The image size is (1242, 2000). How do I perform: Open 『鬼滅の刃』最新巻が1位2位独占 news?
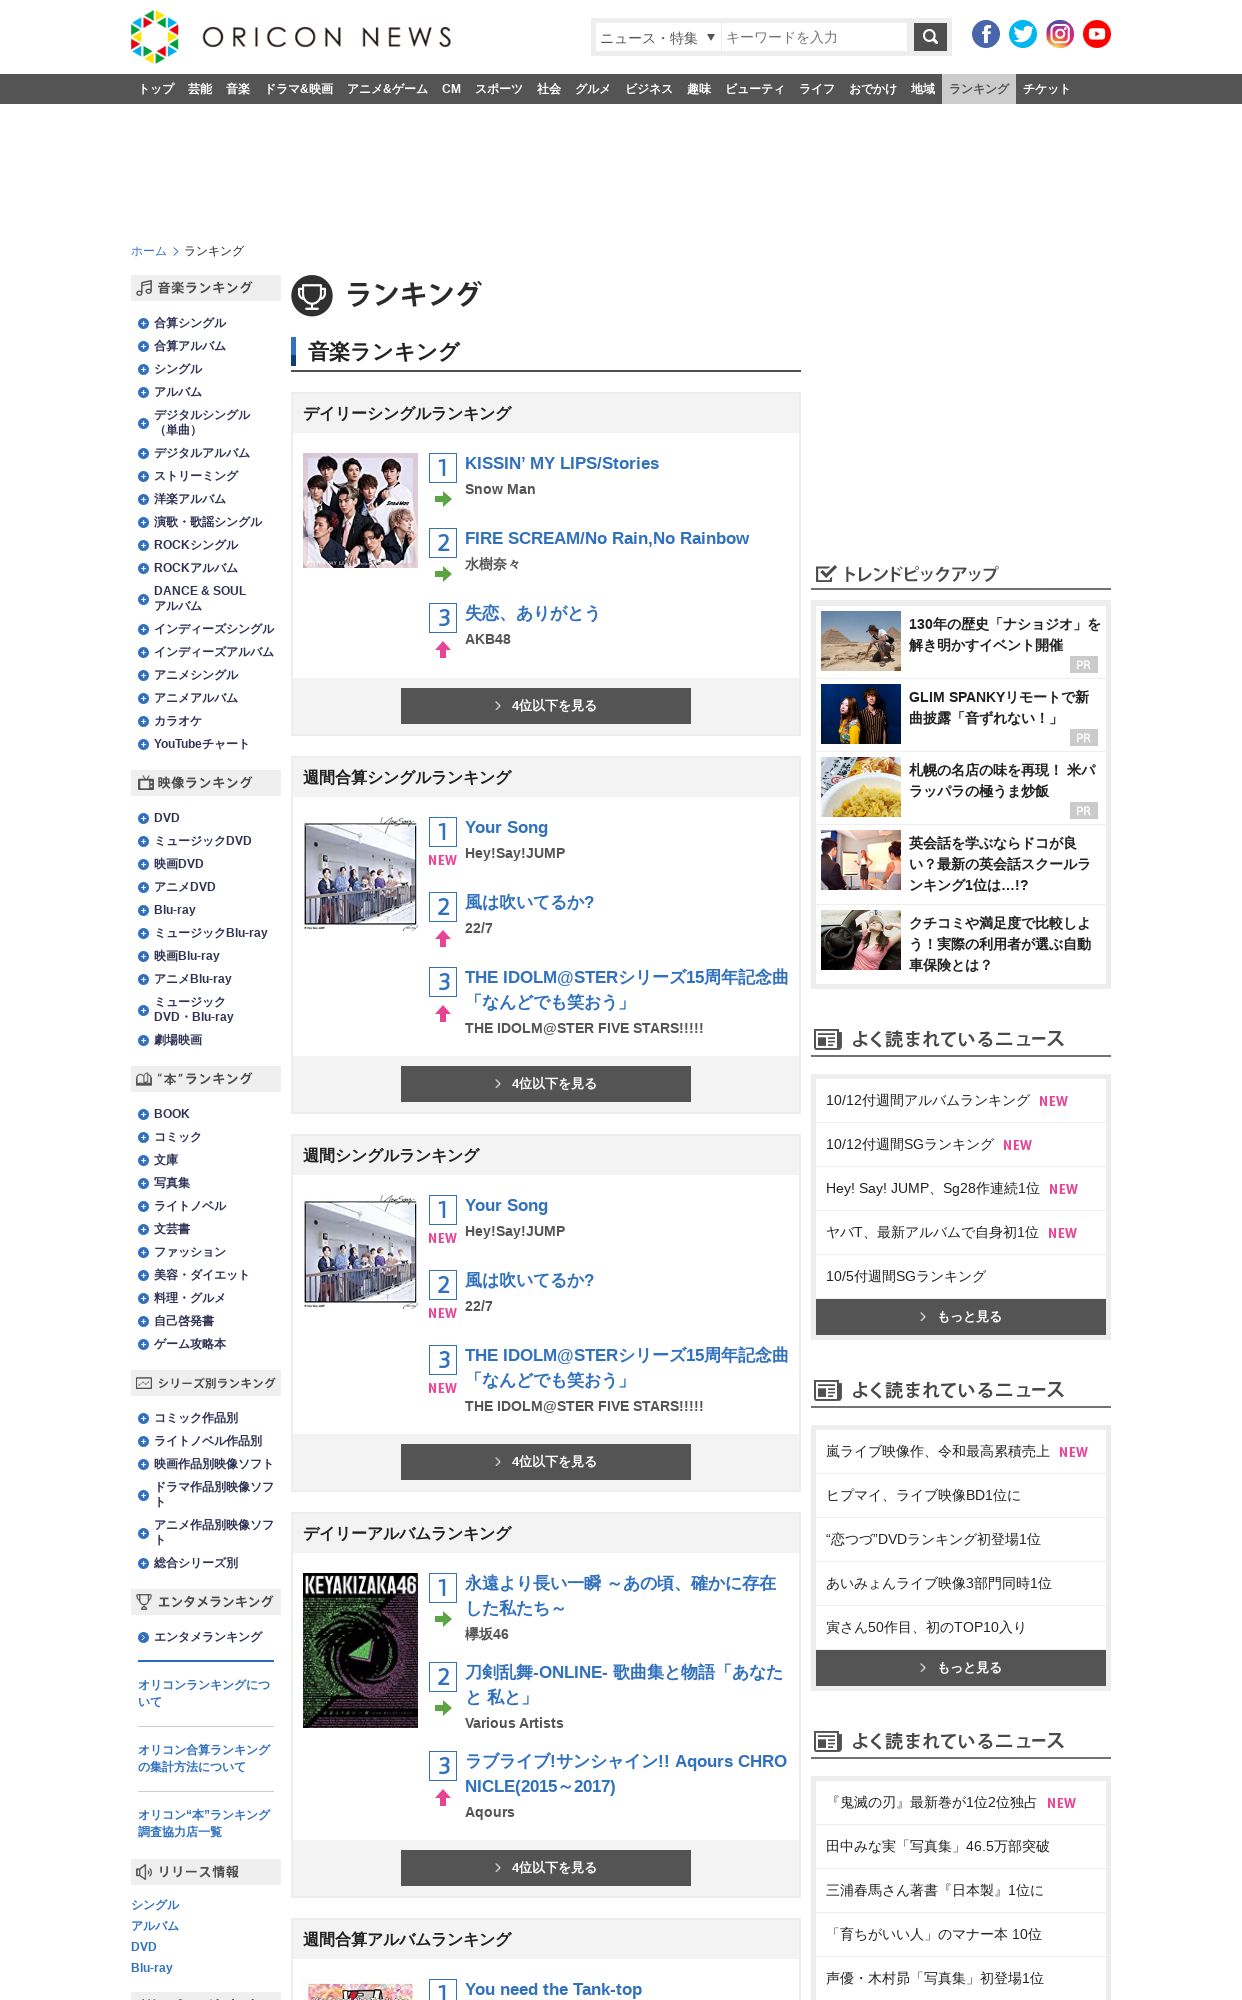932,1802
